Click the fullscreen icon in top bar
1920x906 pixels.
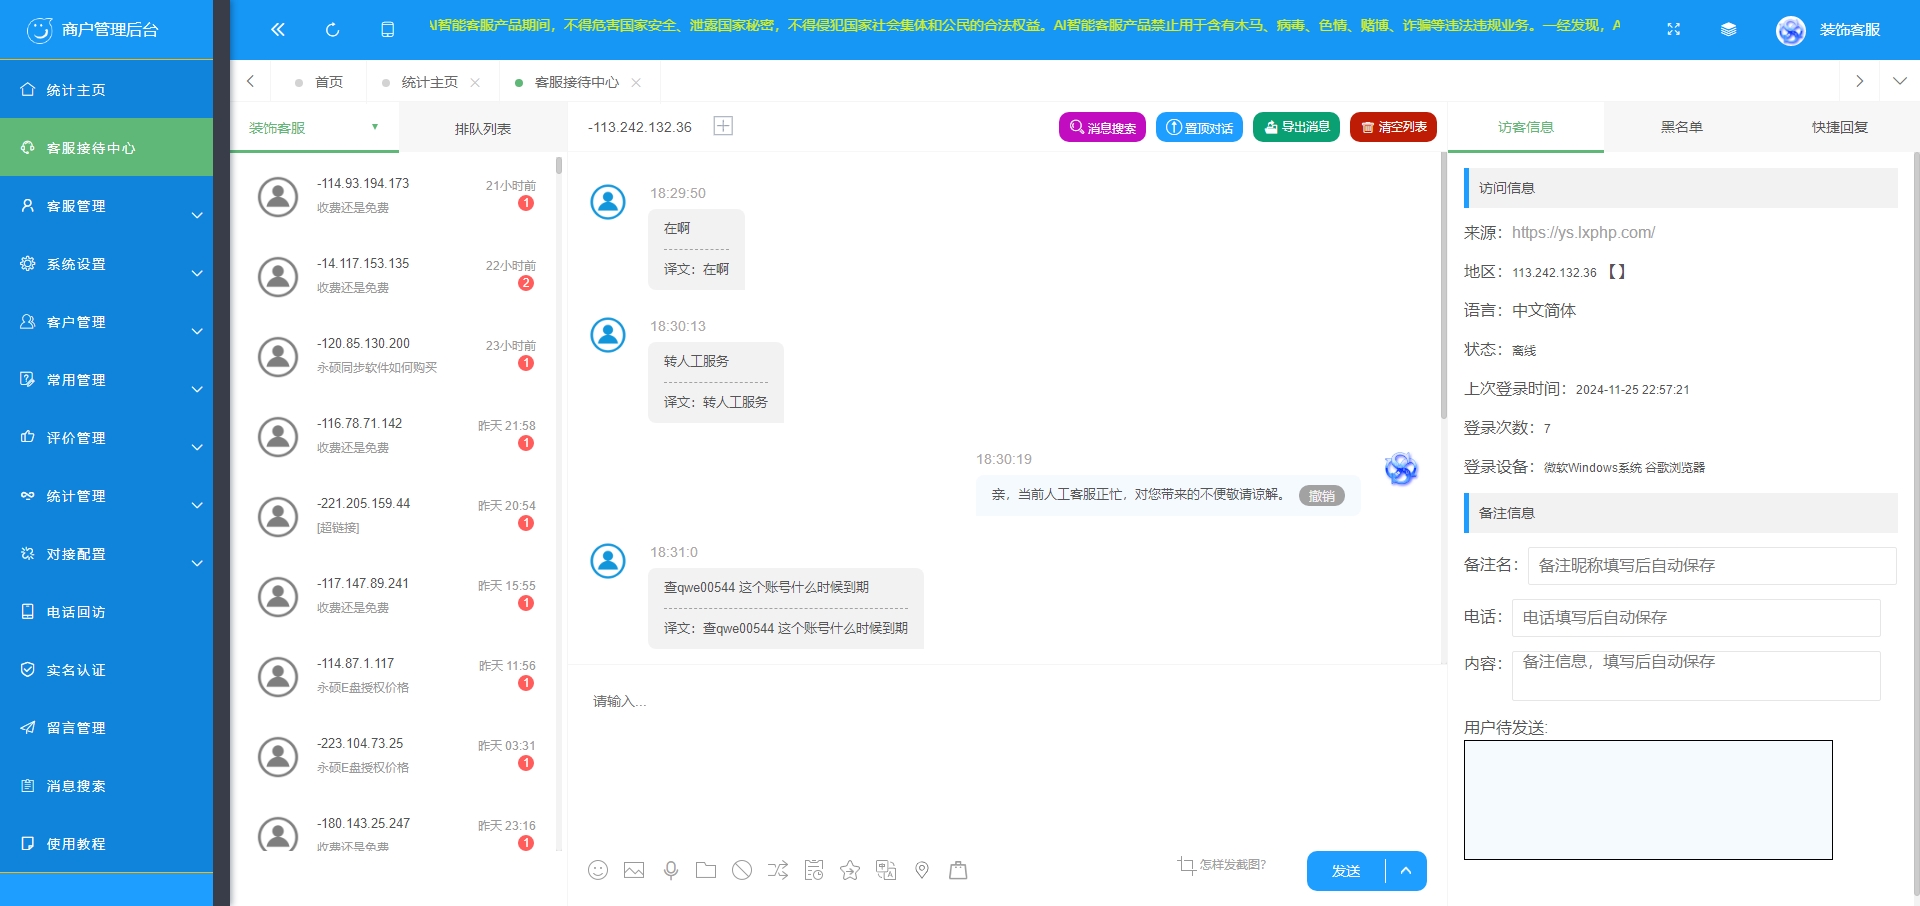coord(1673,30)
